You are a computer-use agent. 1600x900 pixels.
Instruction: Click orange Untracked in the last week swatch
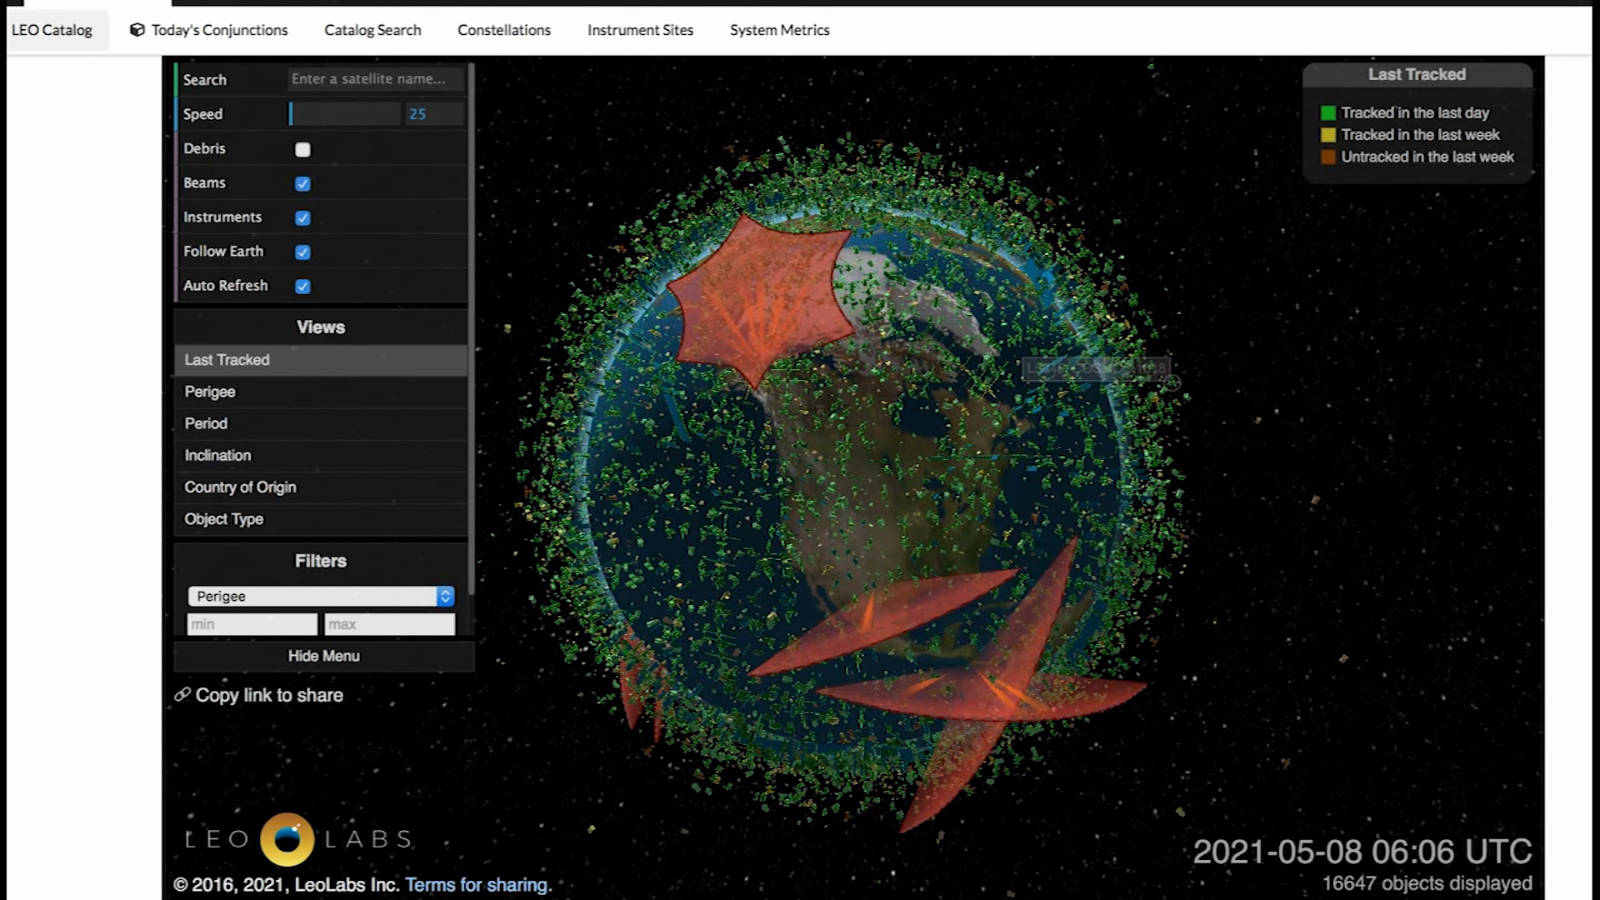(x=1328, y=157)
